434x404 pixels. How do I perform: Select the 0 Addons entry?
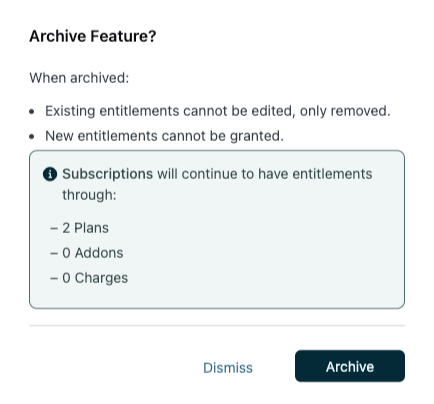[x=93, y=253]
